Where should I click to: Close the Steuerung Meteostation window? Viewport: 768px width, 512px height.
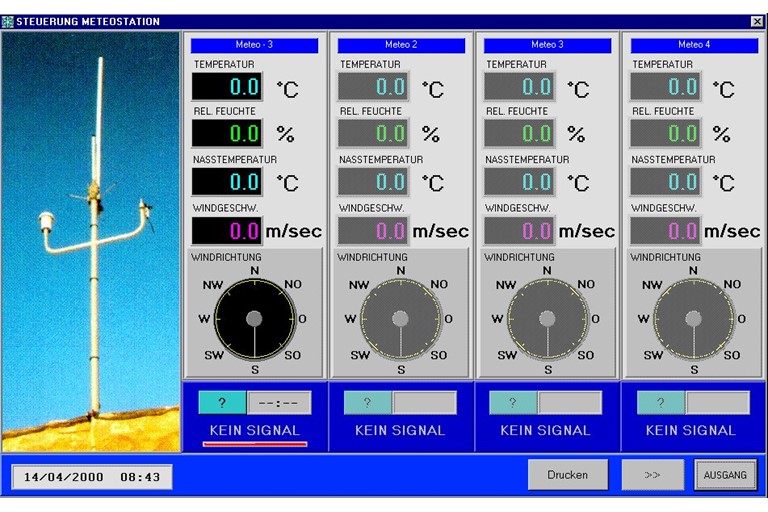point(757,22)
